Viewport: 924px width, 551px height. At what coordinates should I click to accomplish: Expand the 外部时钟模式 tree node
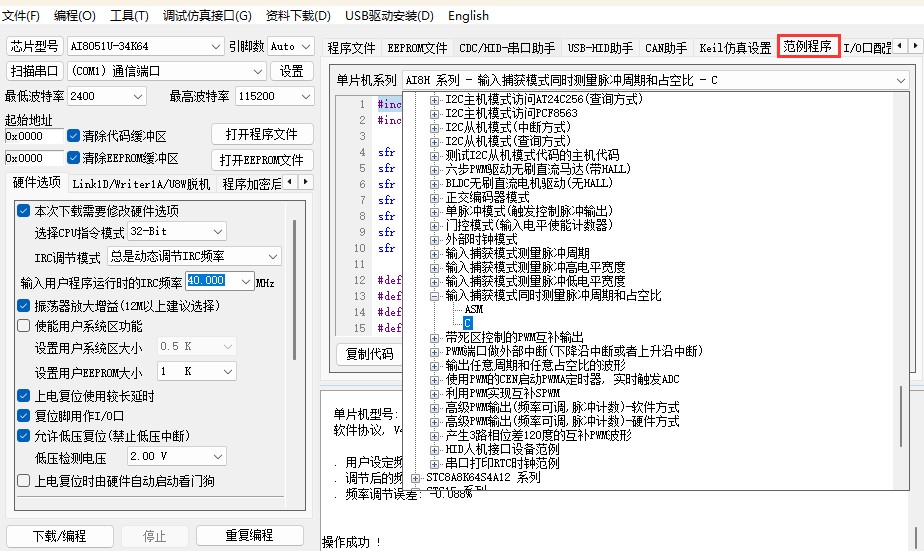point(434,240)
